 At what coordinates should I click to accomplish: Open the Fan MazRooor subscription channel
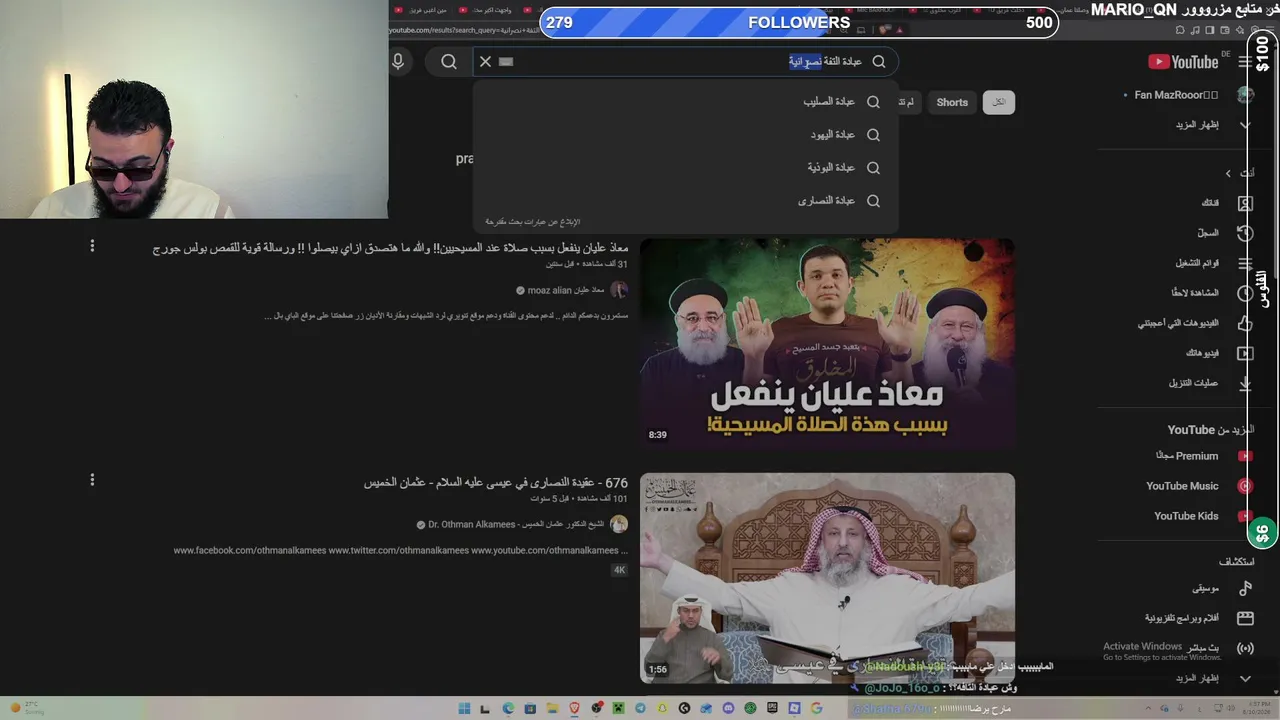(1188, 95)
